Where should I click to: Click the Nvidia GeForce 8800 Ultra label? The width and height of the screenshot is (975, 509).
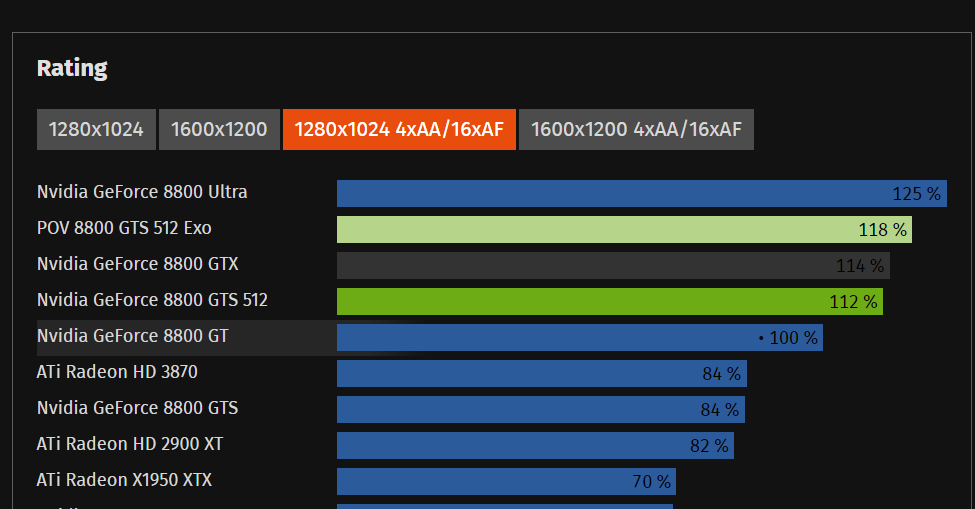pos(142,192)
